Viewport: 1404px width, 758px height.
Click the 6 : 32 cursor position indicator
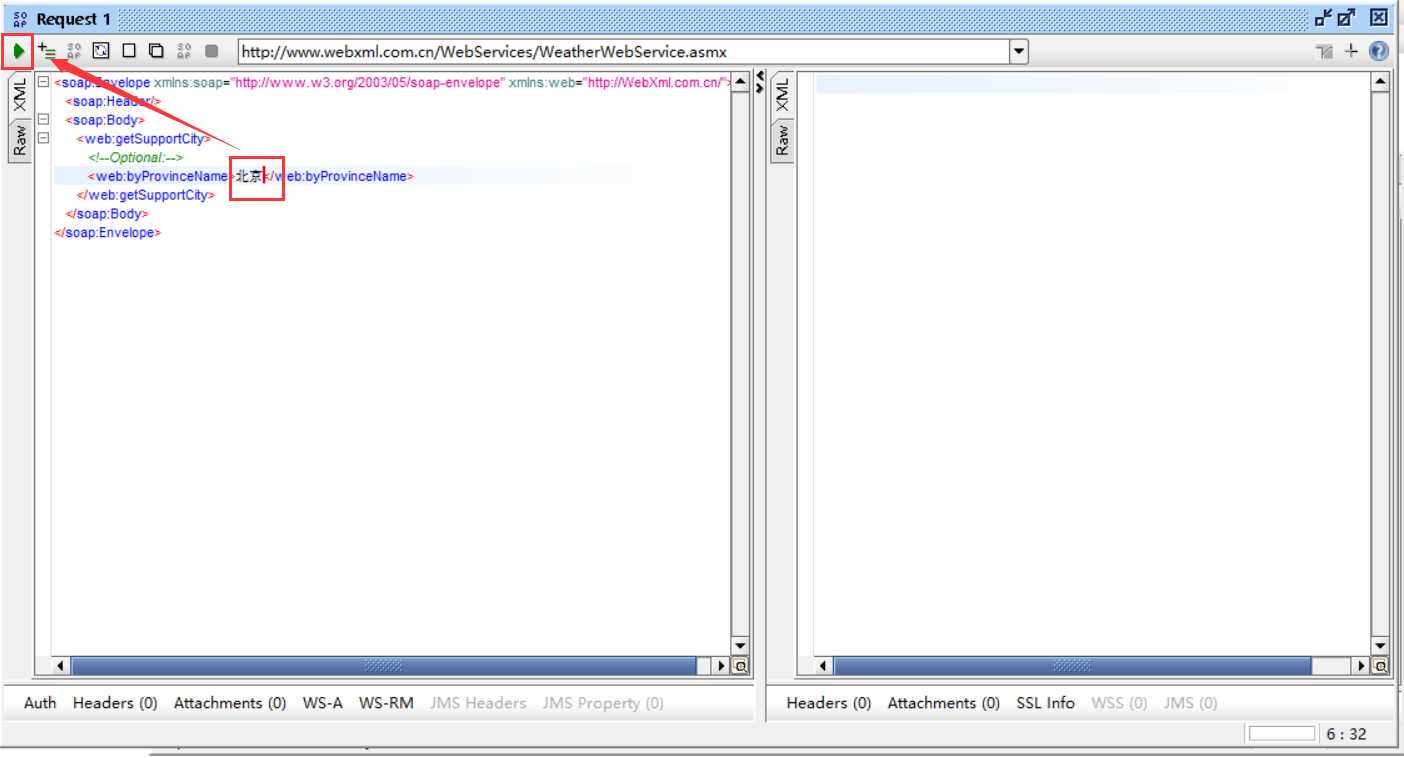(x=1346, y=734)
